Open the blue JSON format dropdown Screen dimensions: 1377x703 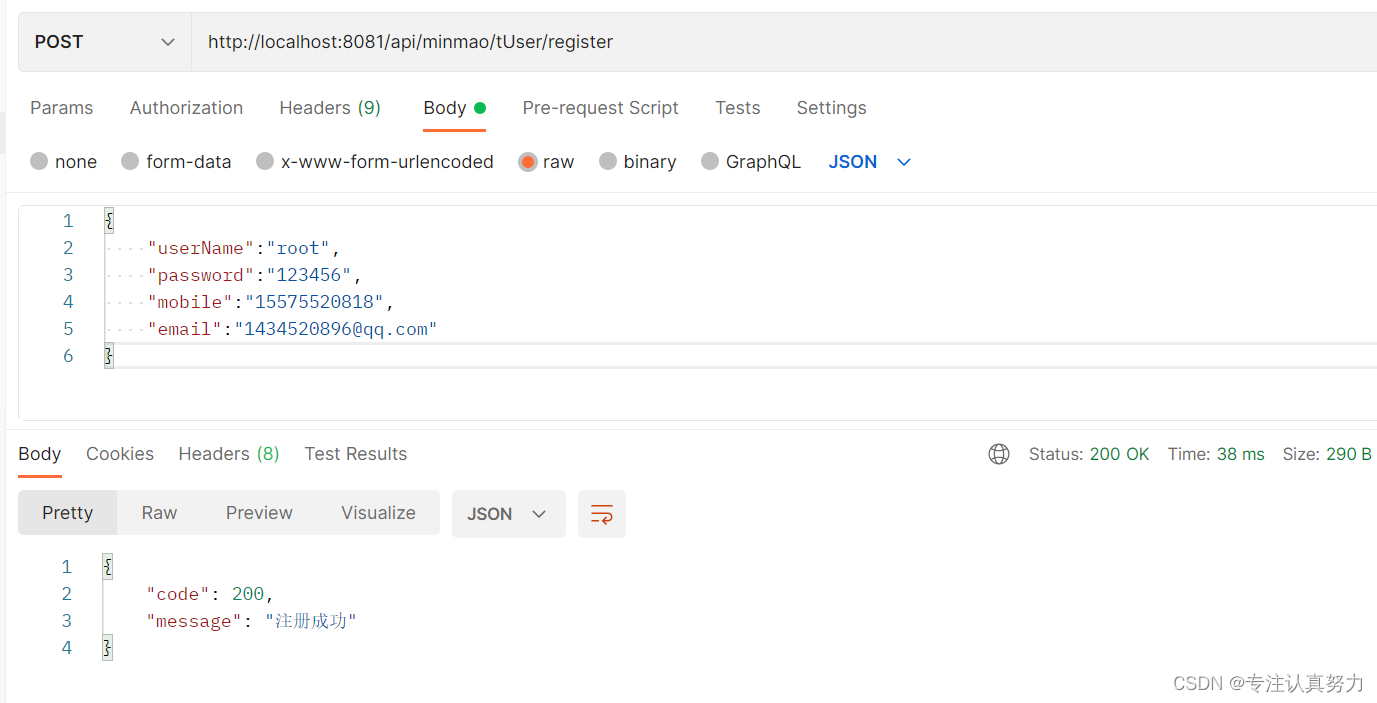[870, 162]
